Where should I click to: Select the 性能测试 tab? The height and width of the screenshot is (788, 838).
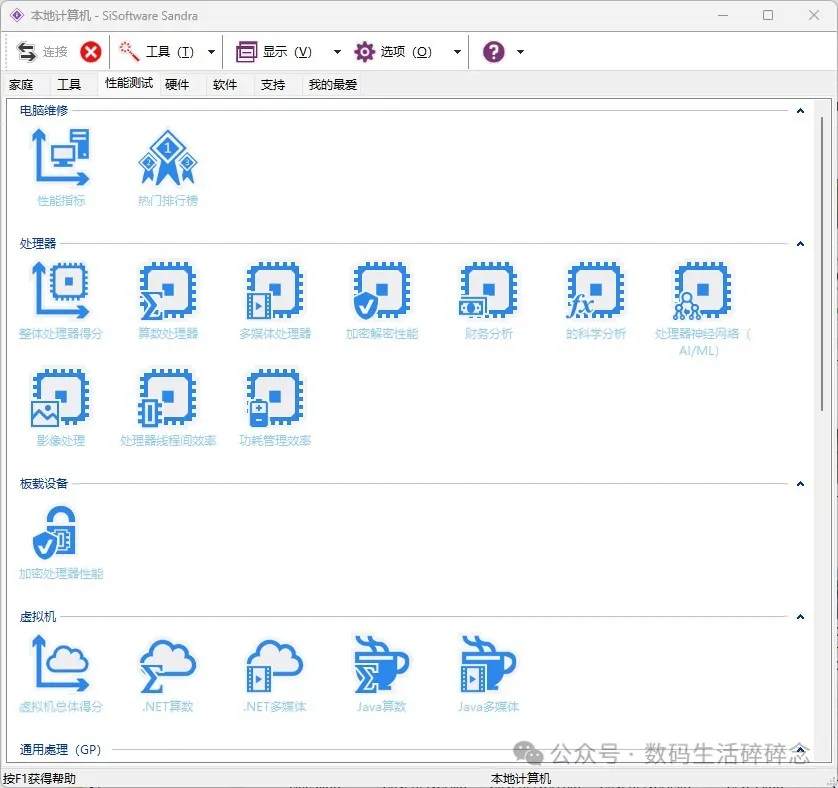coord(129,83)
